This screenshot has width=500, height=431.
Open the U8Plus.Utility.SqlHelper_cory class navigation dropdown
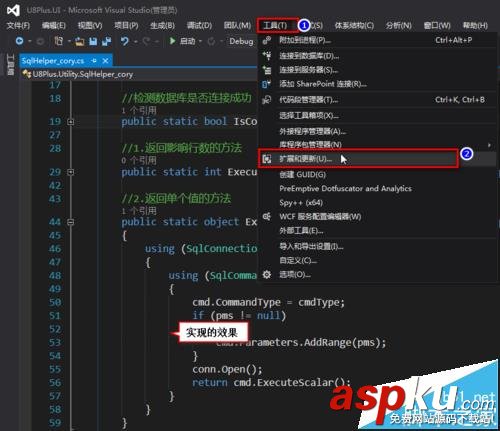139,74
